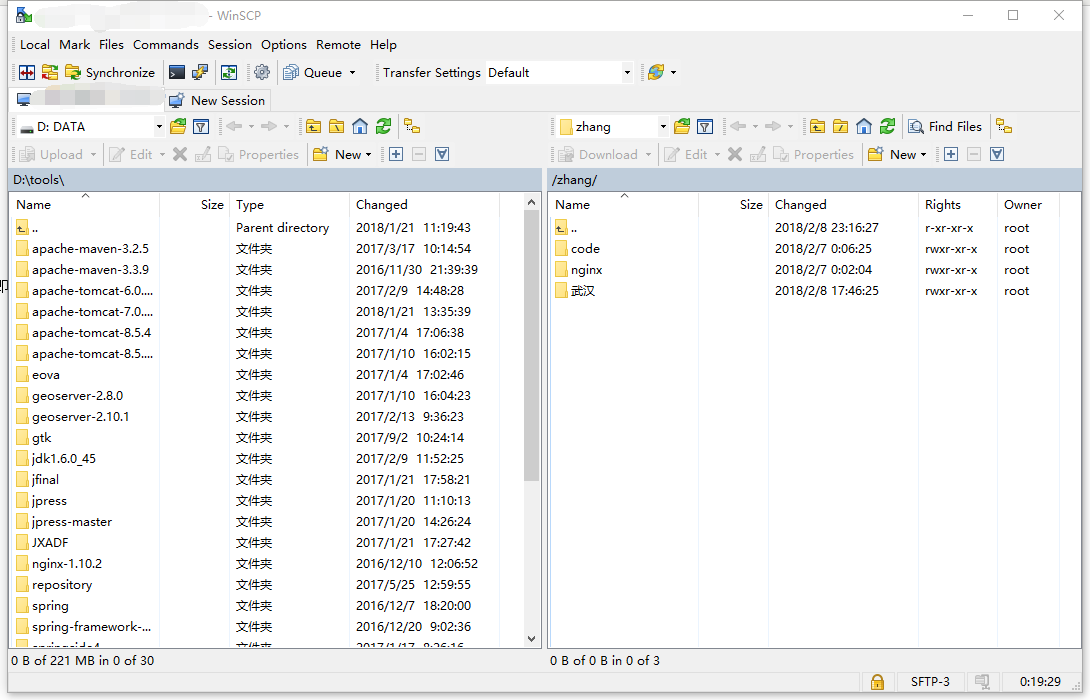Click invert selection icon in remote panel

997,154
